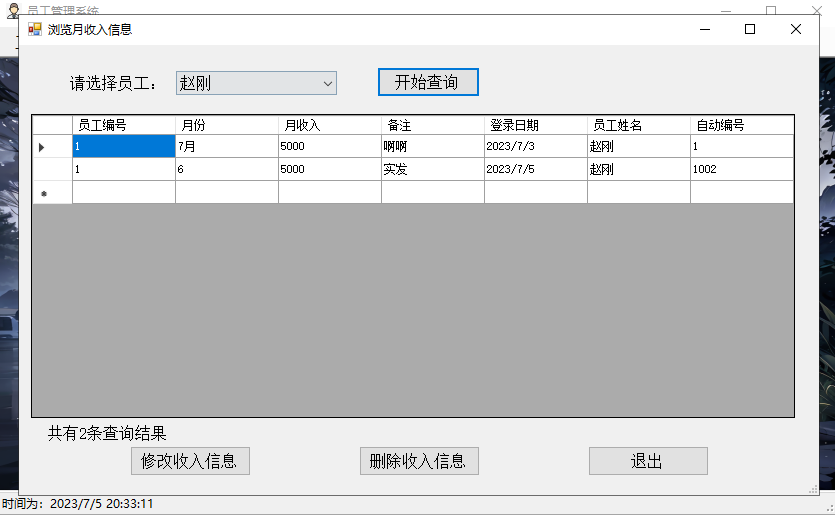Click the 备注 column header

click(433, 125)
